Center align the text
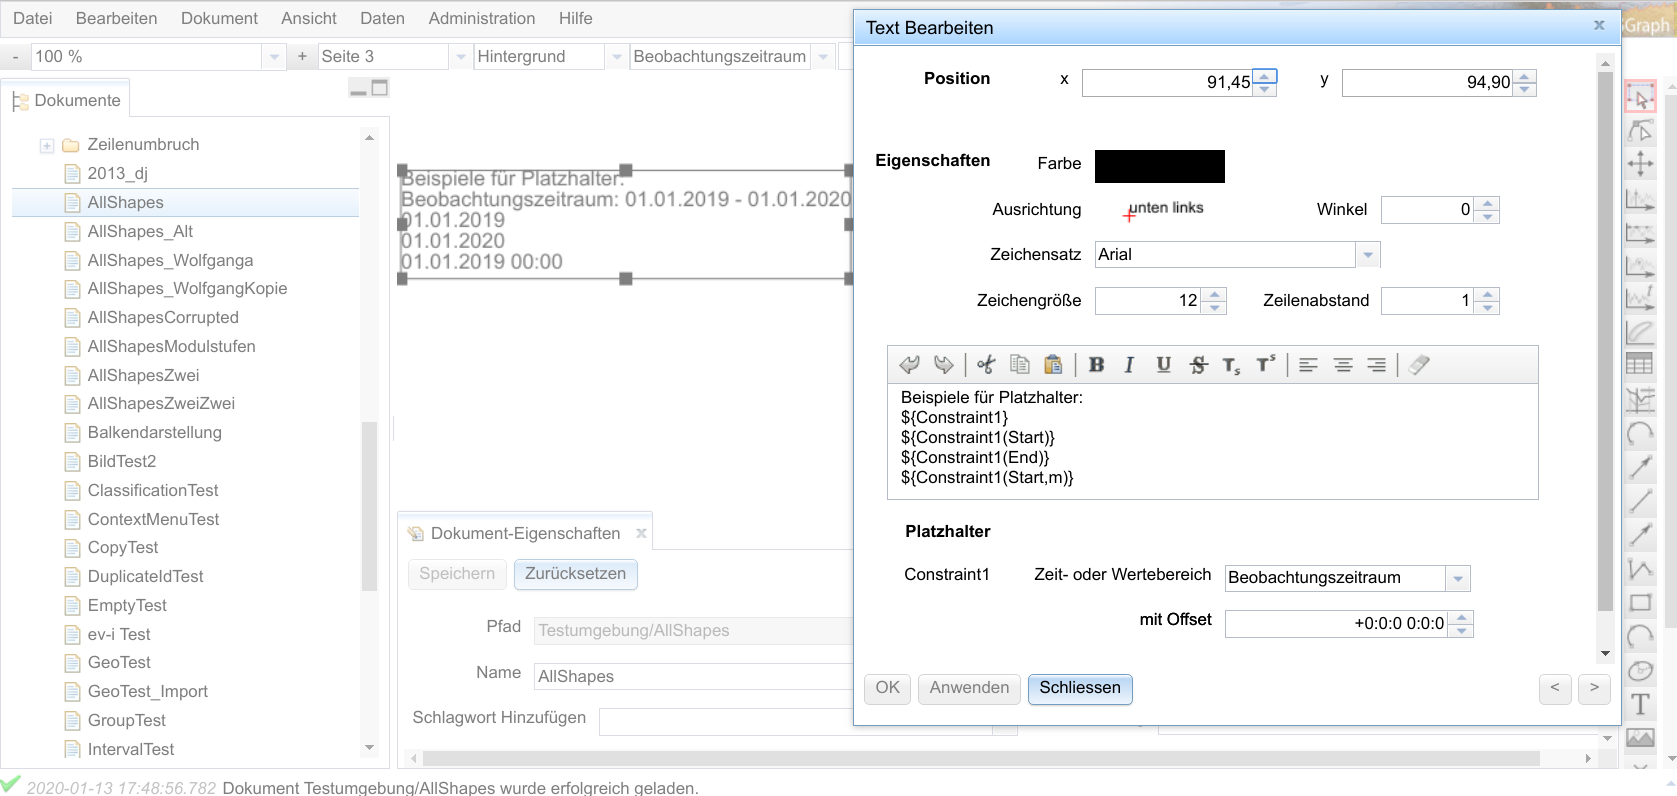 pyautogui.click(x=1343, y=365)
